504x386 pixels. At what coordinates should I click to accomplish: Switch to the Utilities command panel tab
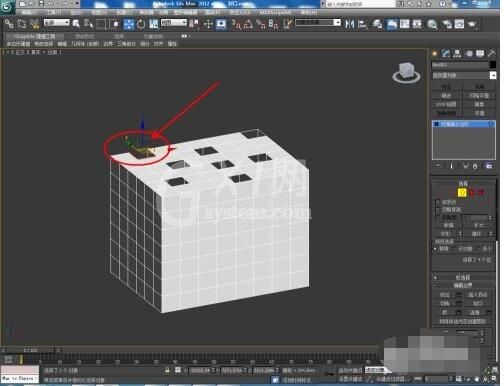491,54
